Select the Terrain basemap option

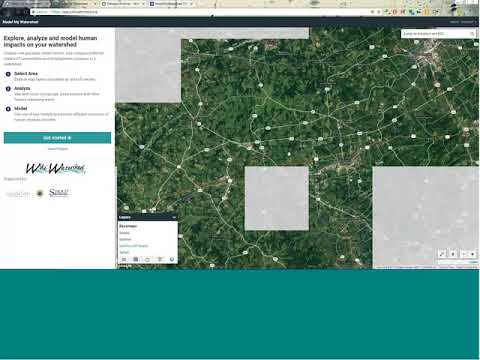tap(124, 252)
